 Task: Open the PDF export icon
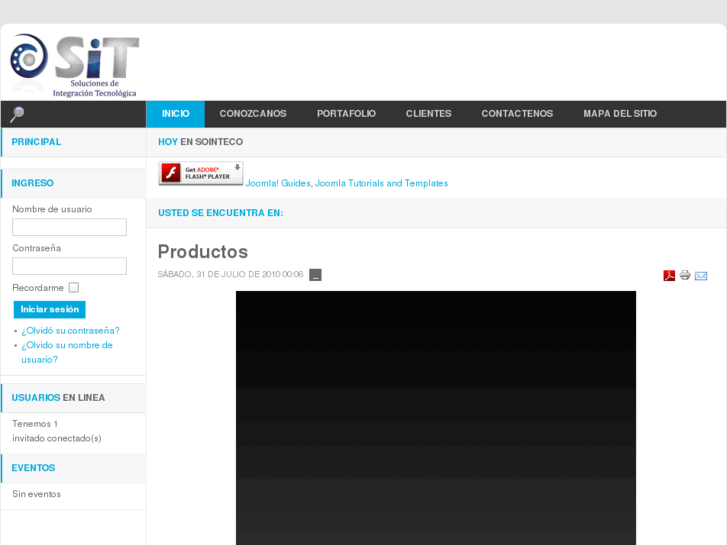tap(669, 276)
